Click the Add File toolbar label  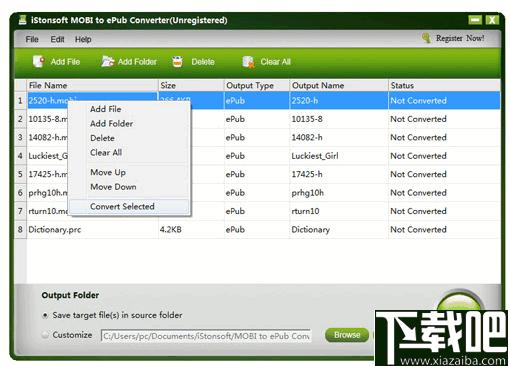65,62
